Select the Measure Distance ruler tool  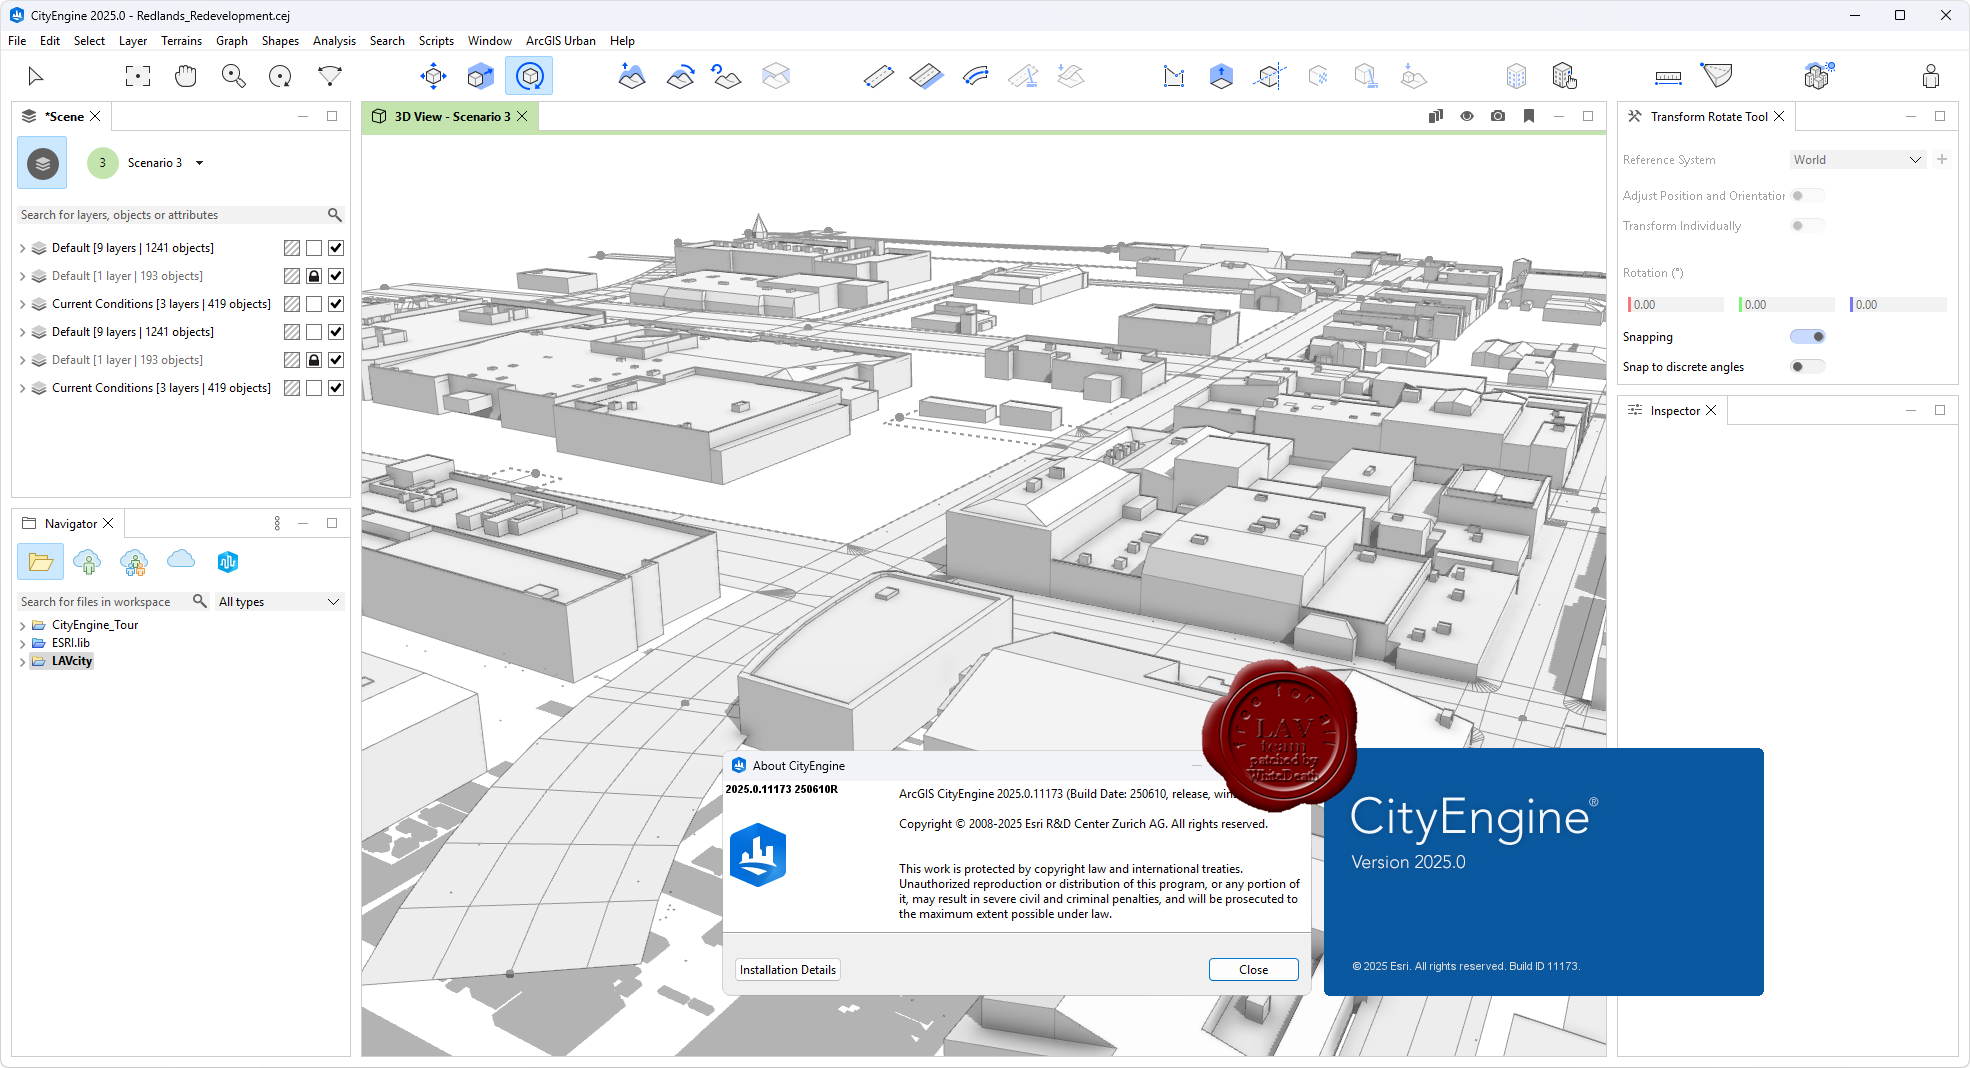1668,76
